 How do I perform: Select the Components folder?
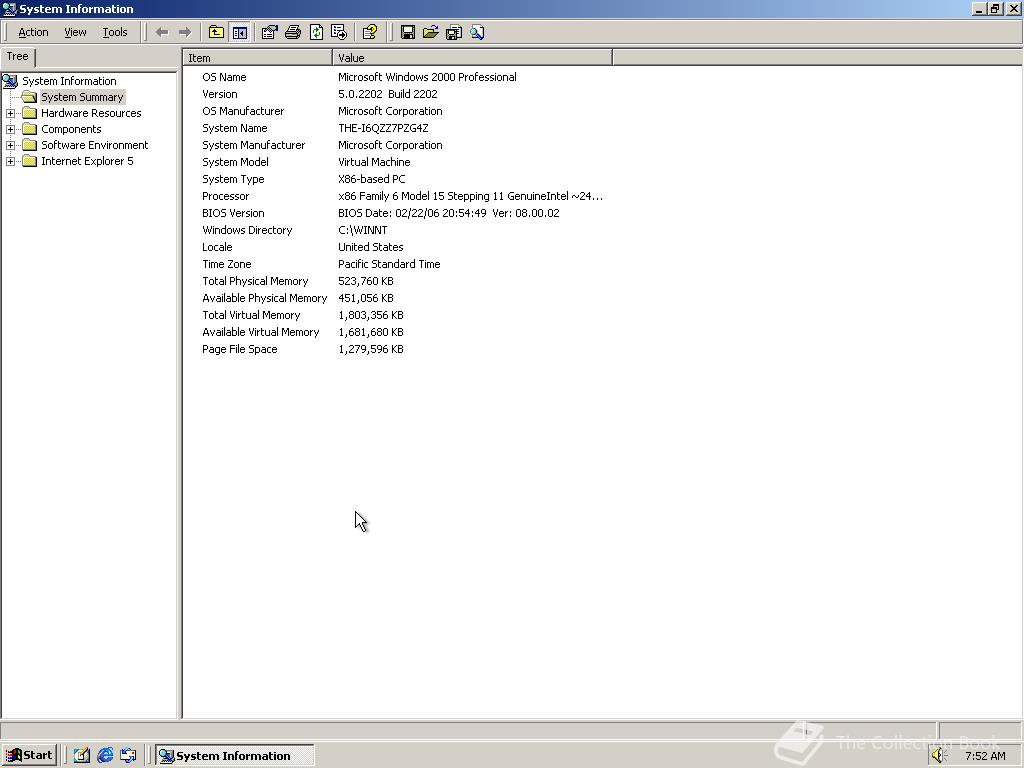(x=71, y=129)
